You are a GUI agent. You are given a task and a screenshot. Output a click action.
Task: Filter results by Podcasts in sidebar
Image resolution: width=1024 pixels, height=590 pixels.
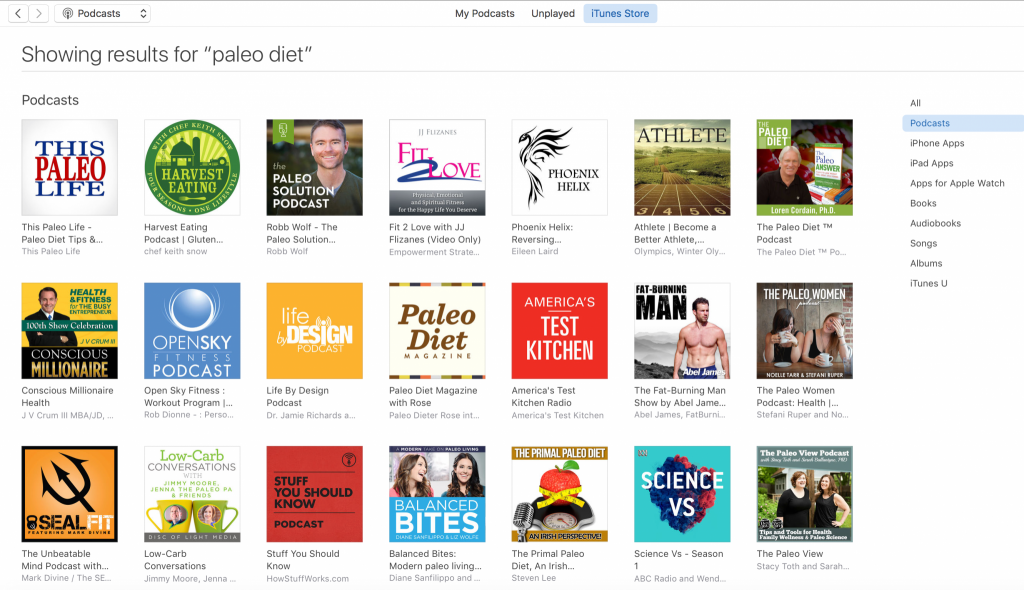(x=963, y=123)
